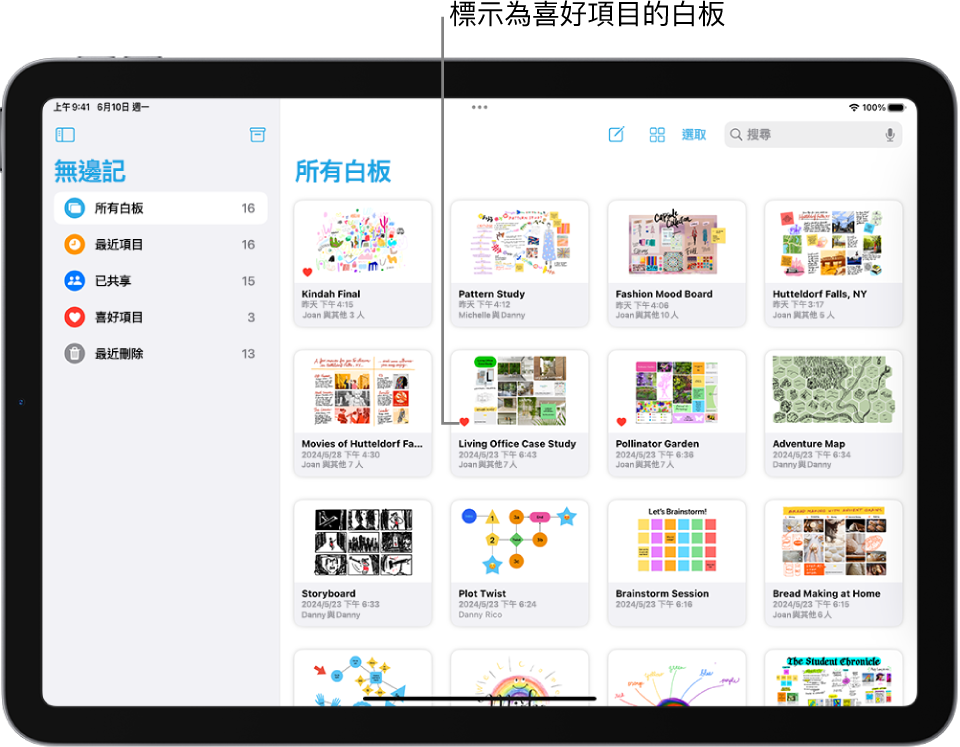Click the Bread Making at Home title
Viewport: 960px width, 747px height.
coord(827,593)
